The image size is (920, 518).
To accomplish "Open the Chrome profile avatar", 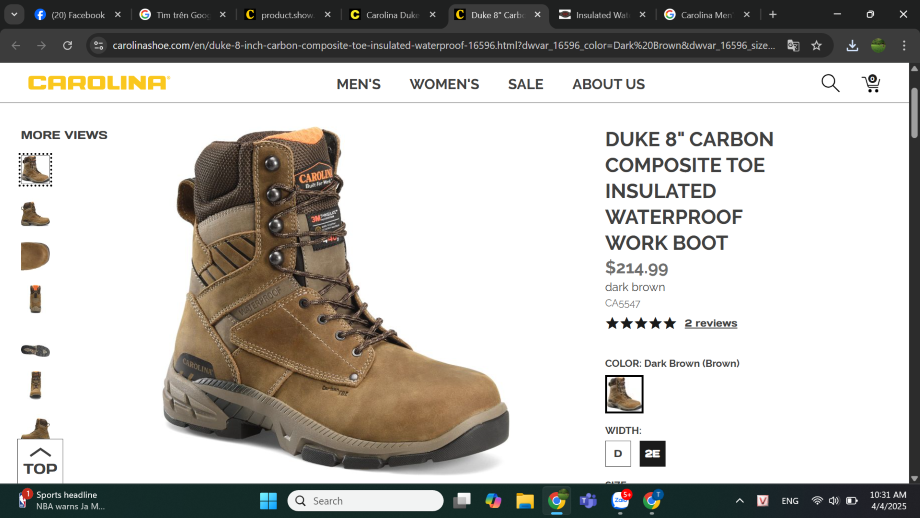I will click(878, 45).
